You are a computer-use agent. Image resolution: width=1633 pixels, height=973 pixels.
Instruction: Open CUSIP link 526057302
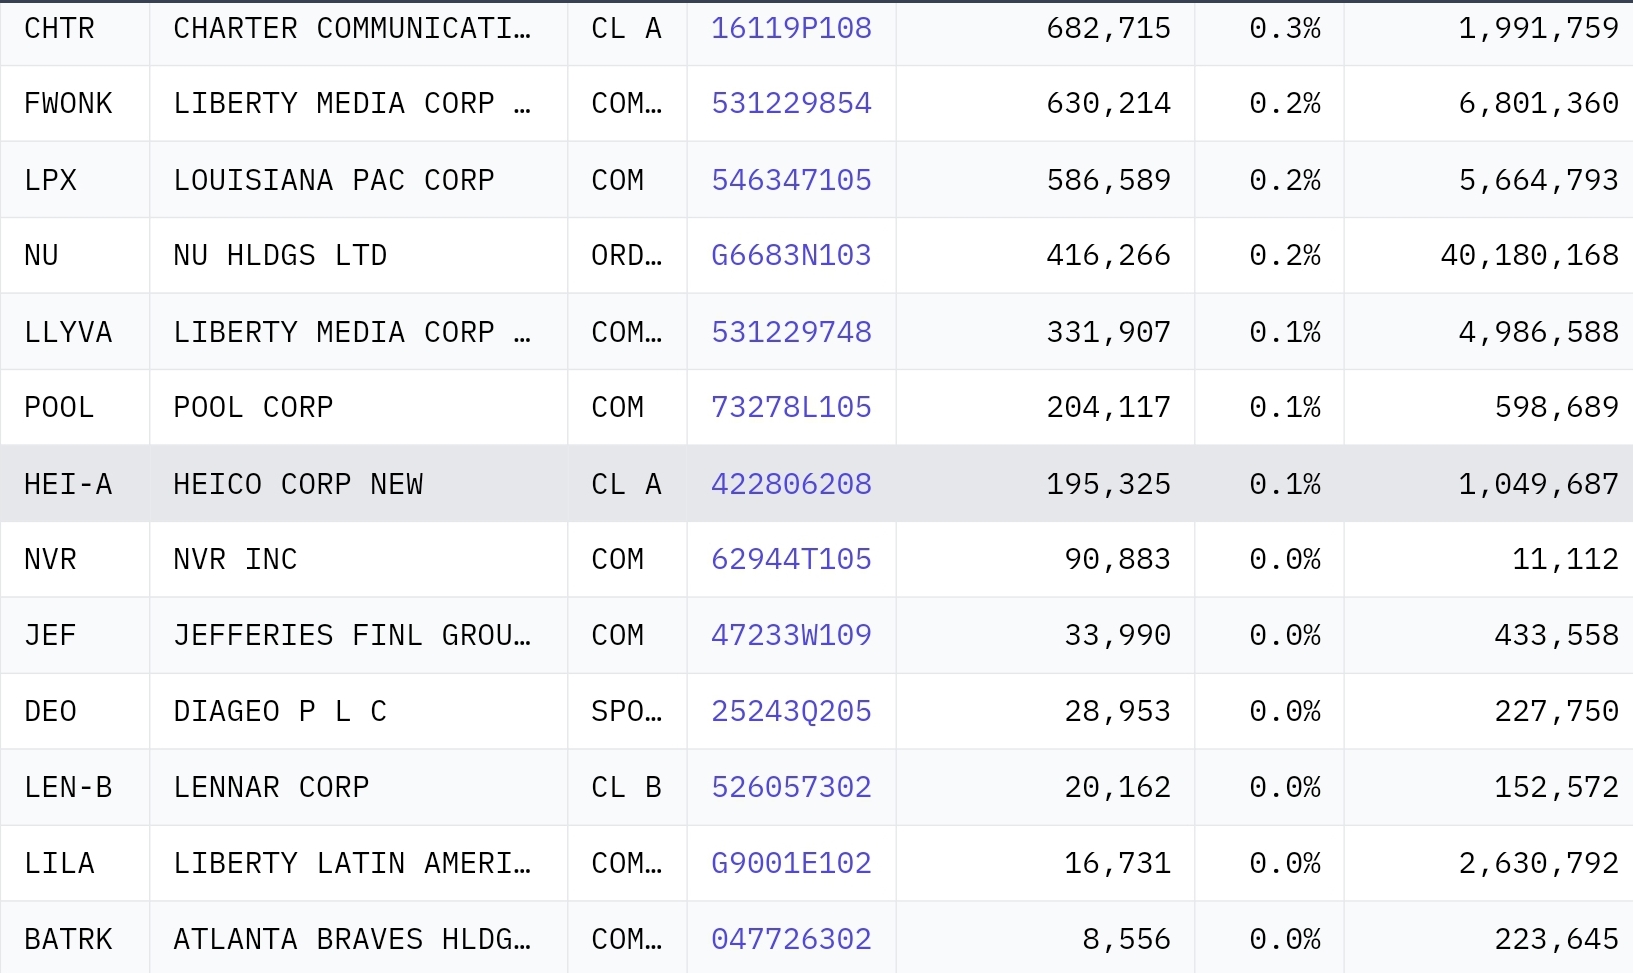click(x=791, y=787)
